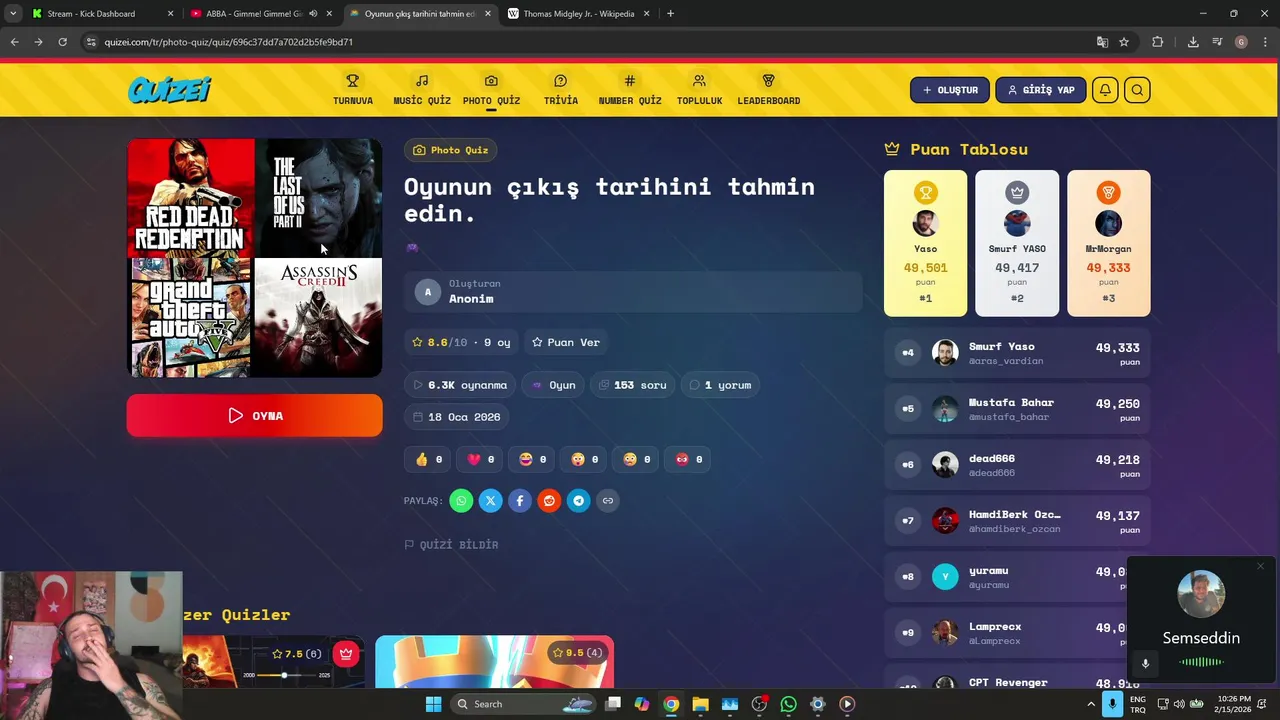The image size is (1280, 720).
Task: Open the translate page icon
Action: (x=1102, y=42)
